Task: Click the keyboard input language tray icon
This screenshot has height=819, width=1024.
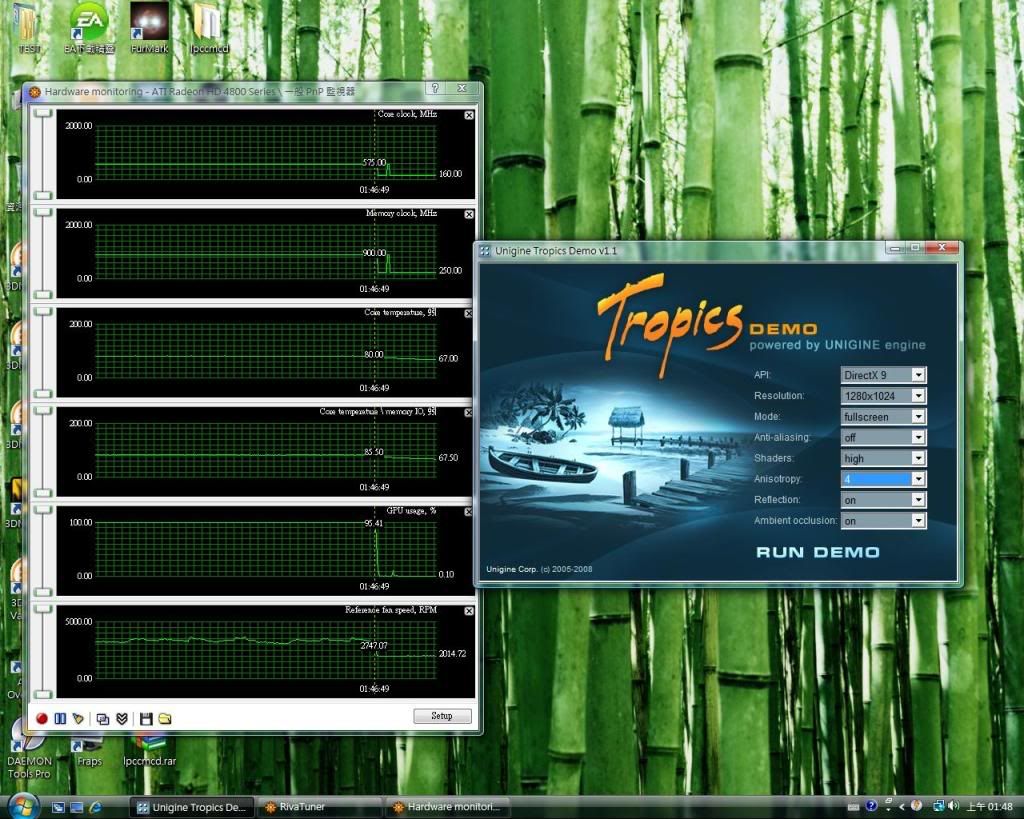Action: coord(853,807)
